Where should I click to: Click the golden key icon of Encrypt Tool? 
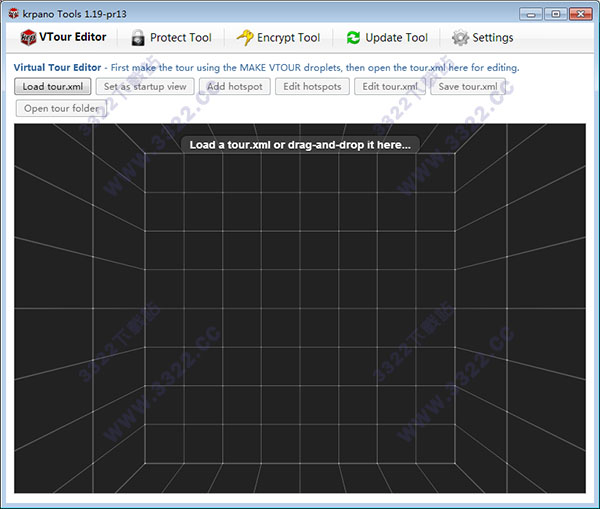click(x=245, y=38)
